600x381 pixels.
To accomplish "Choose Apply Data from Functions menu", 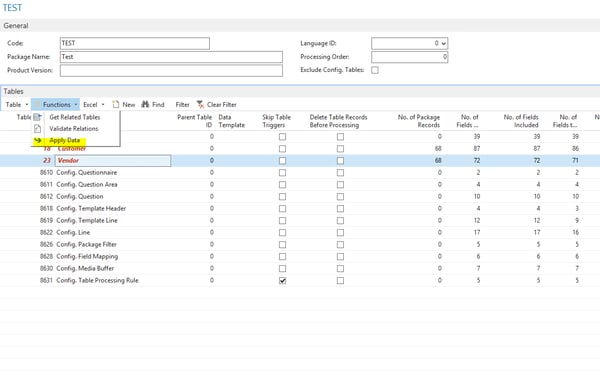I will (x=64, y=140).
